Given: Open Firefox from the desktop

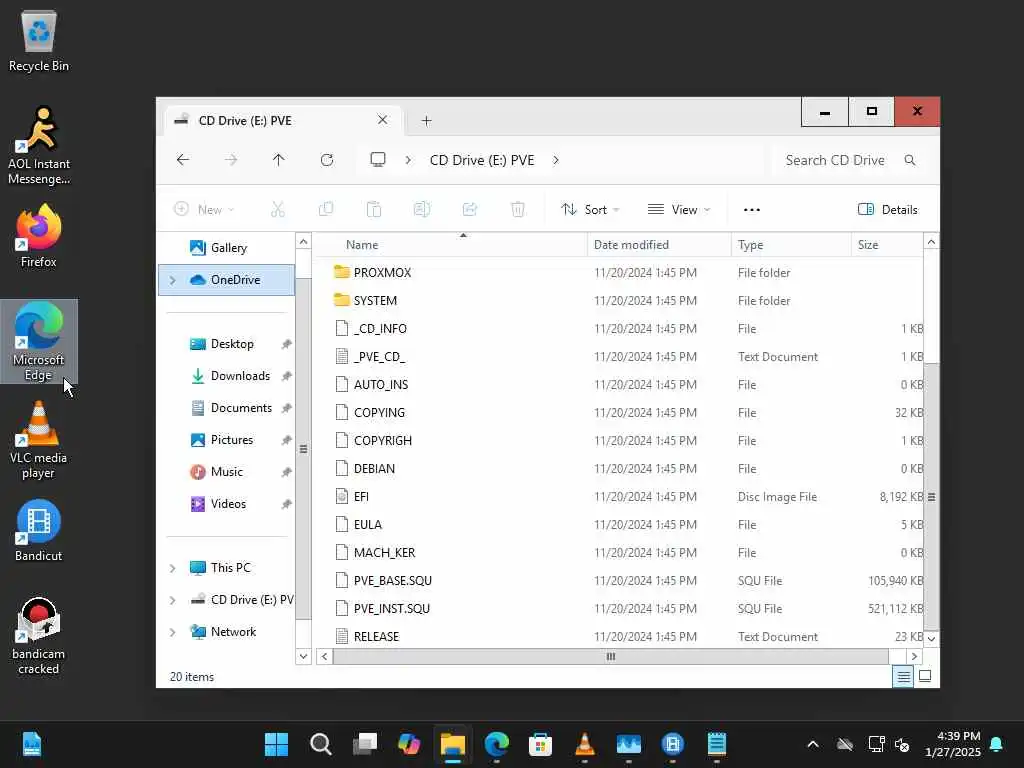Looking at the screenshot, I should click(39, 236).
